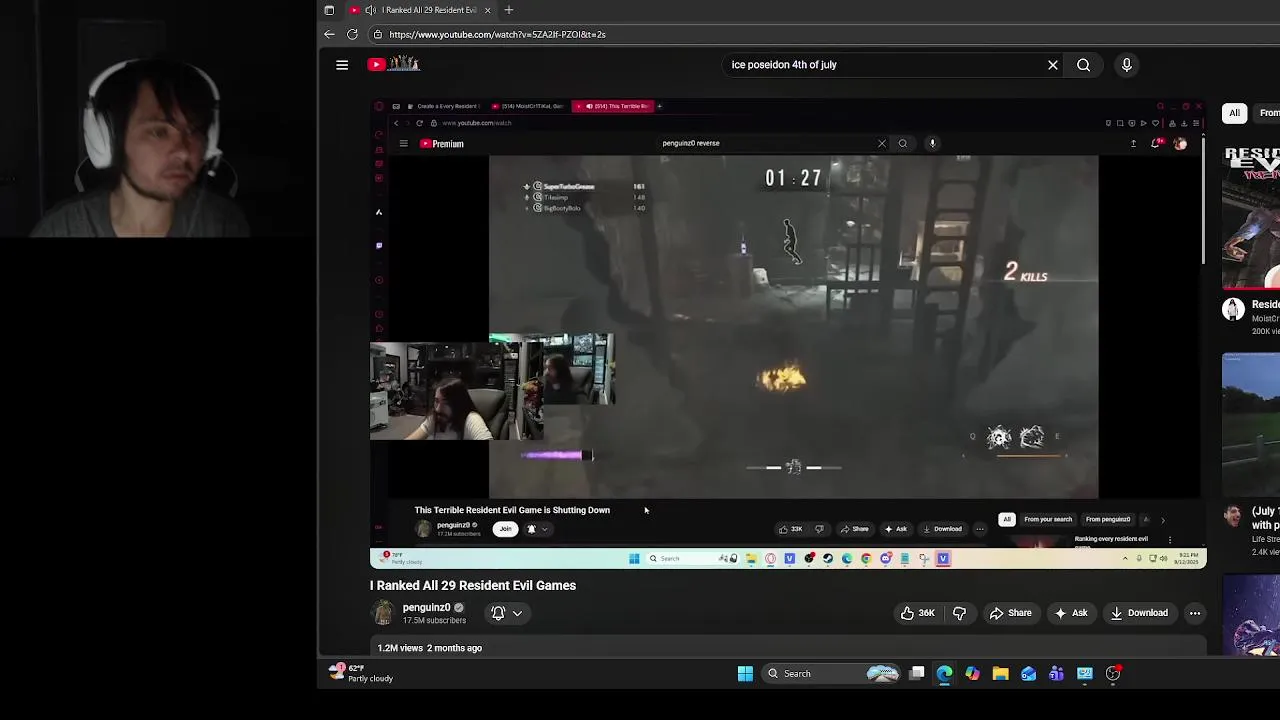The image size is (1280, 720).
Task: Open the second recommended video thumbnail
Action: (x=1251, y=424)
